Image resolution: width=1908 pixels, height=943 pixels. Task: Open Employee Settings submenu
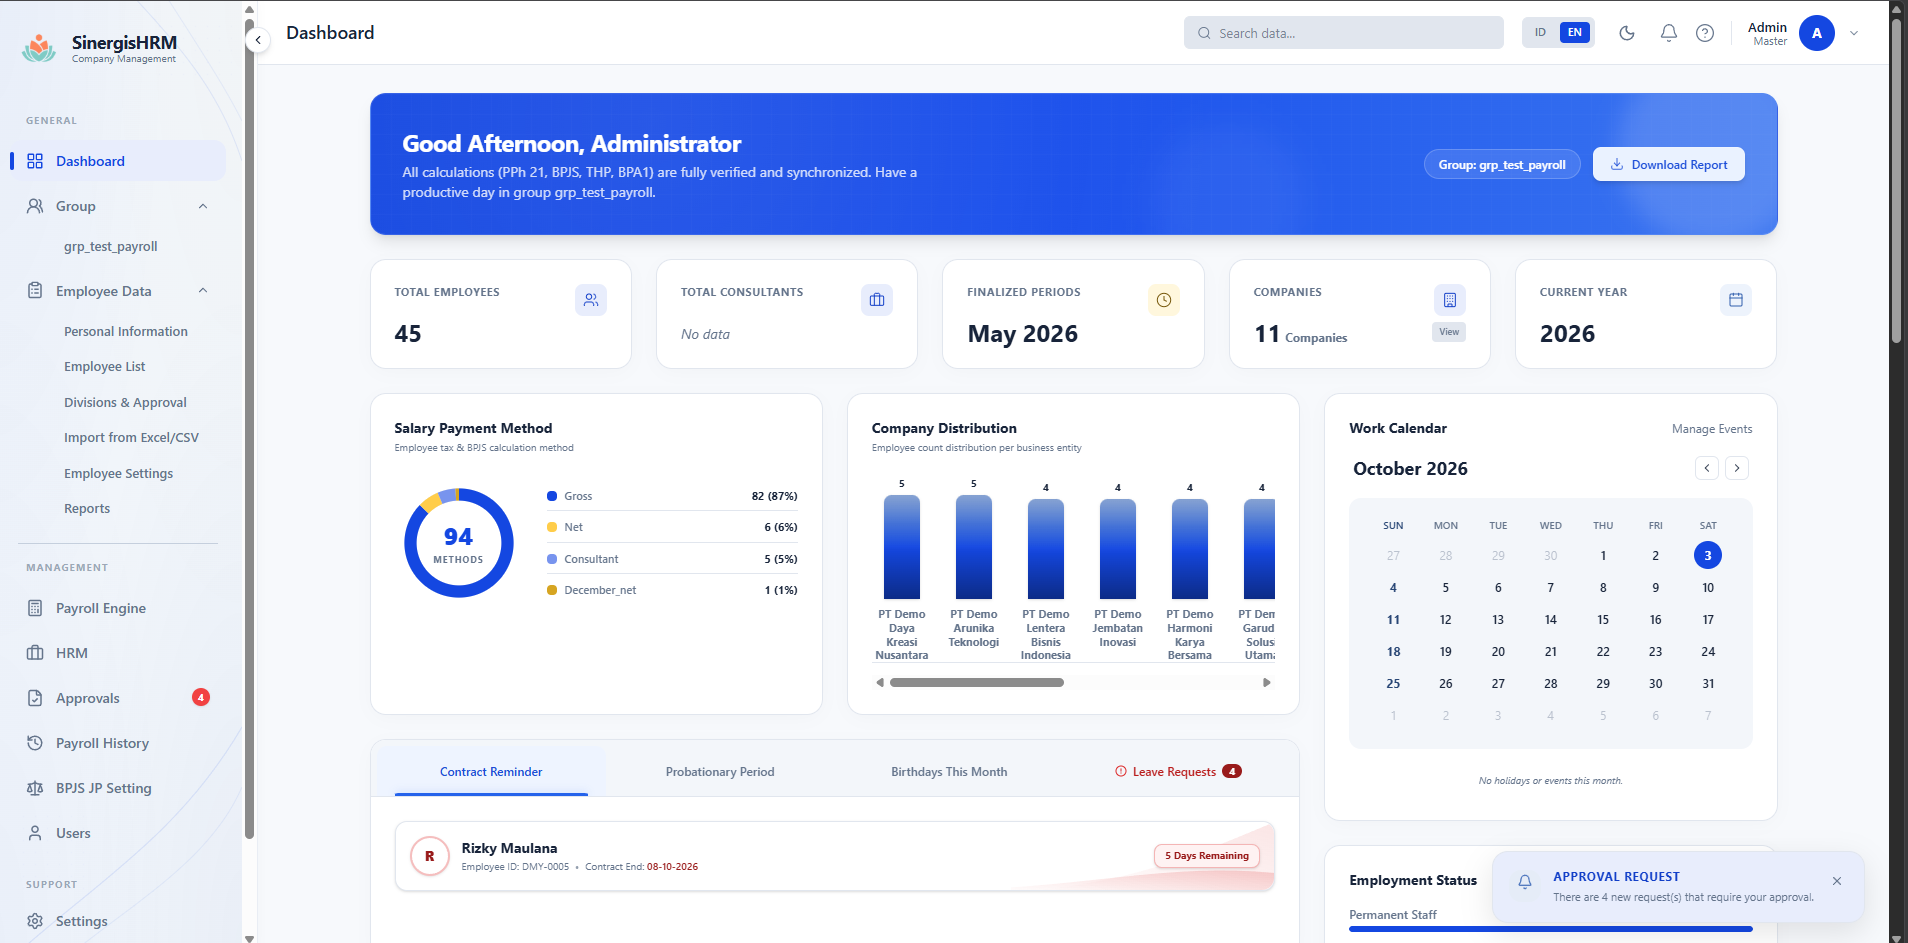click(x=119, y=473)
